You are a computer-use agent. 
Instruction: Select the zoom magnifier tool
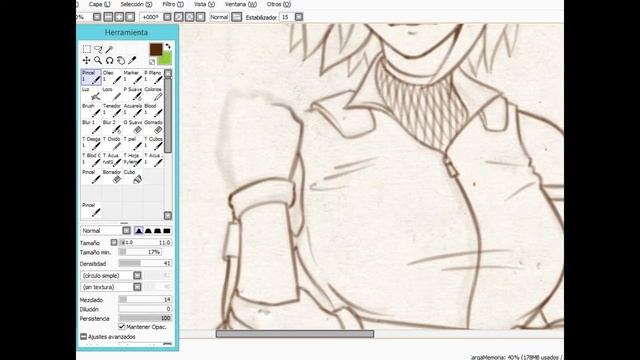point(98,60)
